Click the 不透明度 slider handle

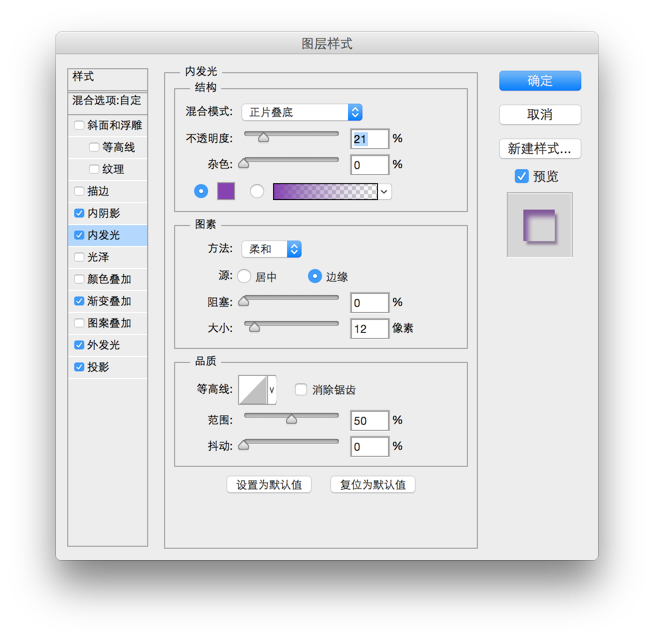tap(263, 137)
